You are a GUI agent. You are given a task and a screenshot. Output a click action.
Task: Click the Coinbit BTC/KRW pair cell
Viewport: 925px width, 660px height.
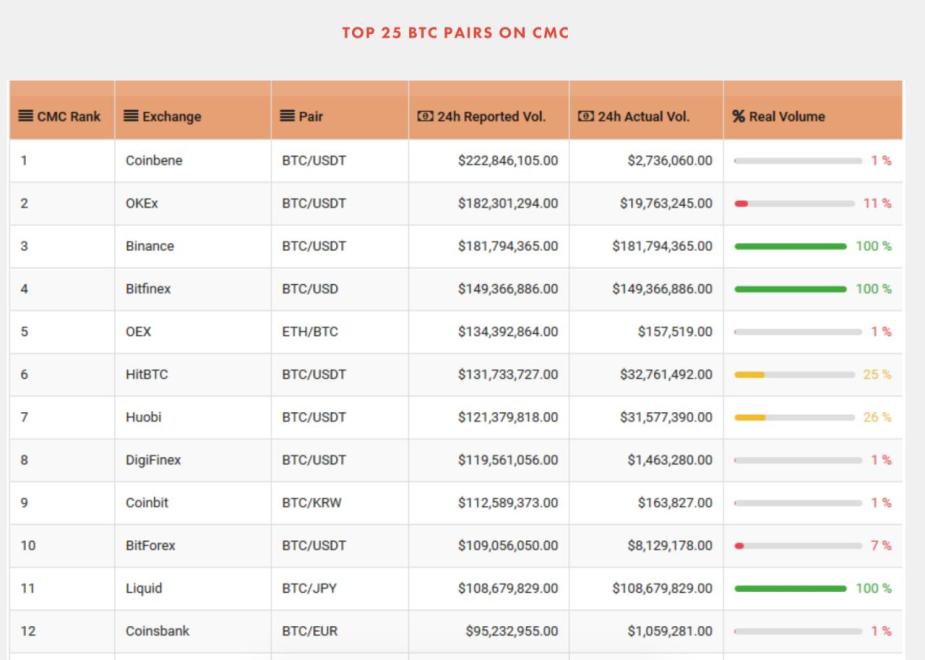(x=311, y=503)
